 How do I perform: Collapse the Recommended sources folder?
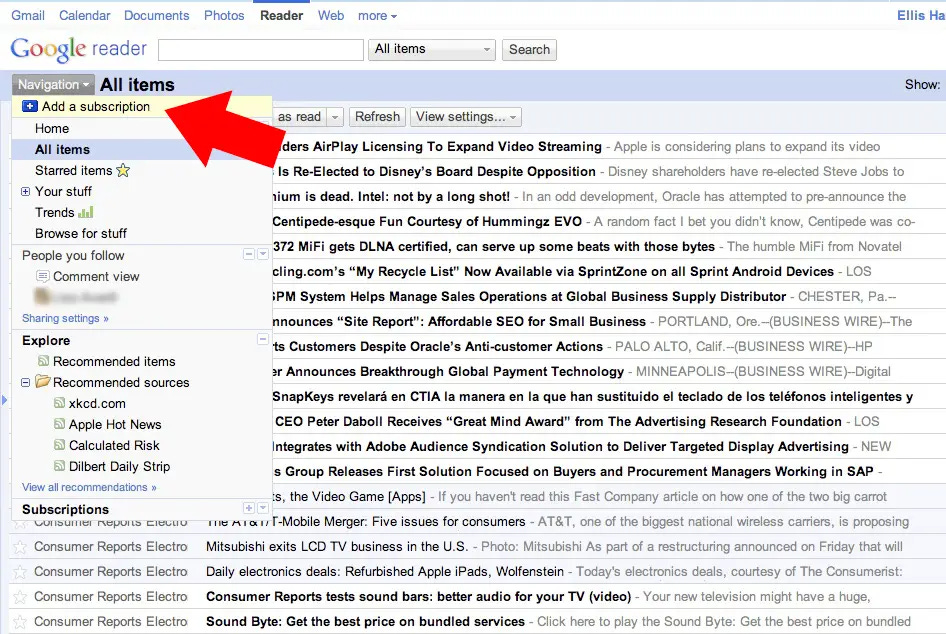coord(25,382)
